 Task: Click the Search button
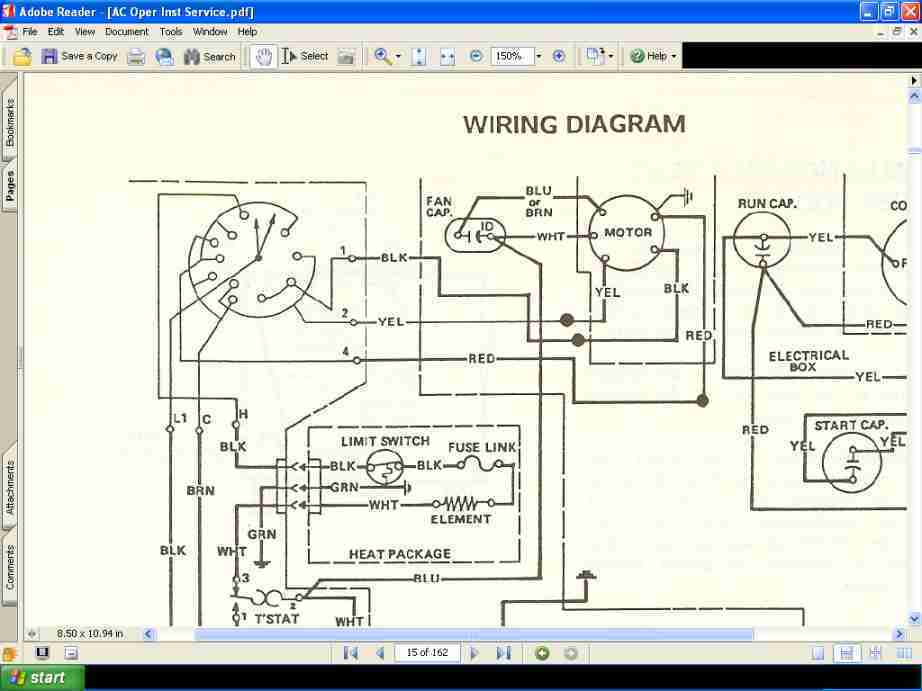click(x=209, y=57)
